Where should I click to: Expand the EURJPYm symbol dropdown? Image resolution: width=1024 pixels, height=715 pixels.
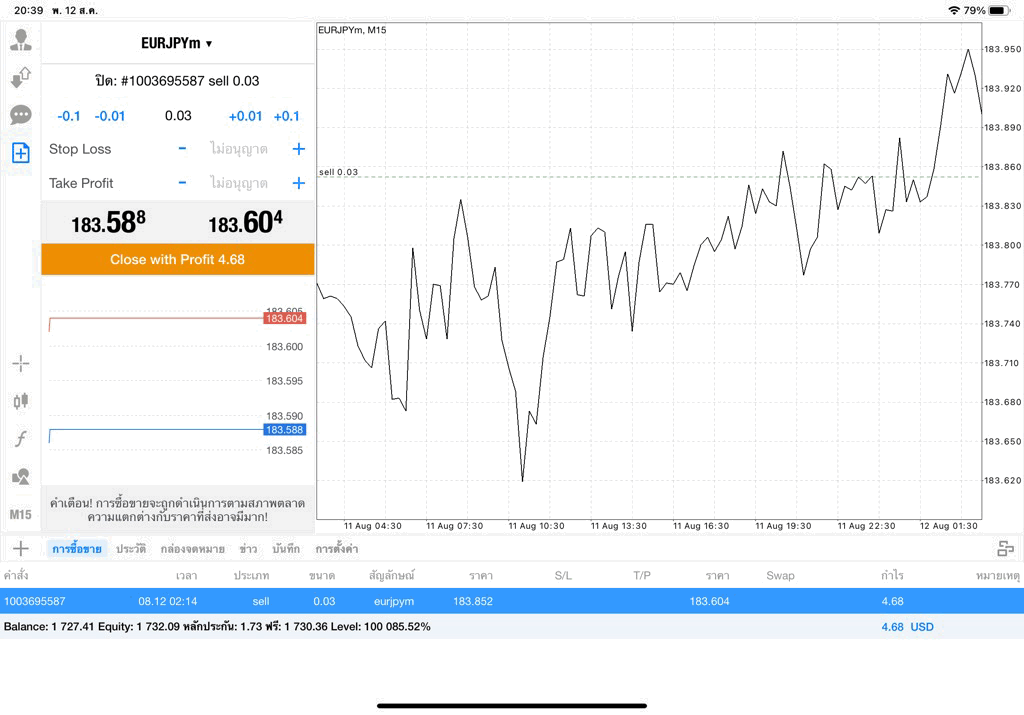pyautogui.click(x=177, y=43)
